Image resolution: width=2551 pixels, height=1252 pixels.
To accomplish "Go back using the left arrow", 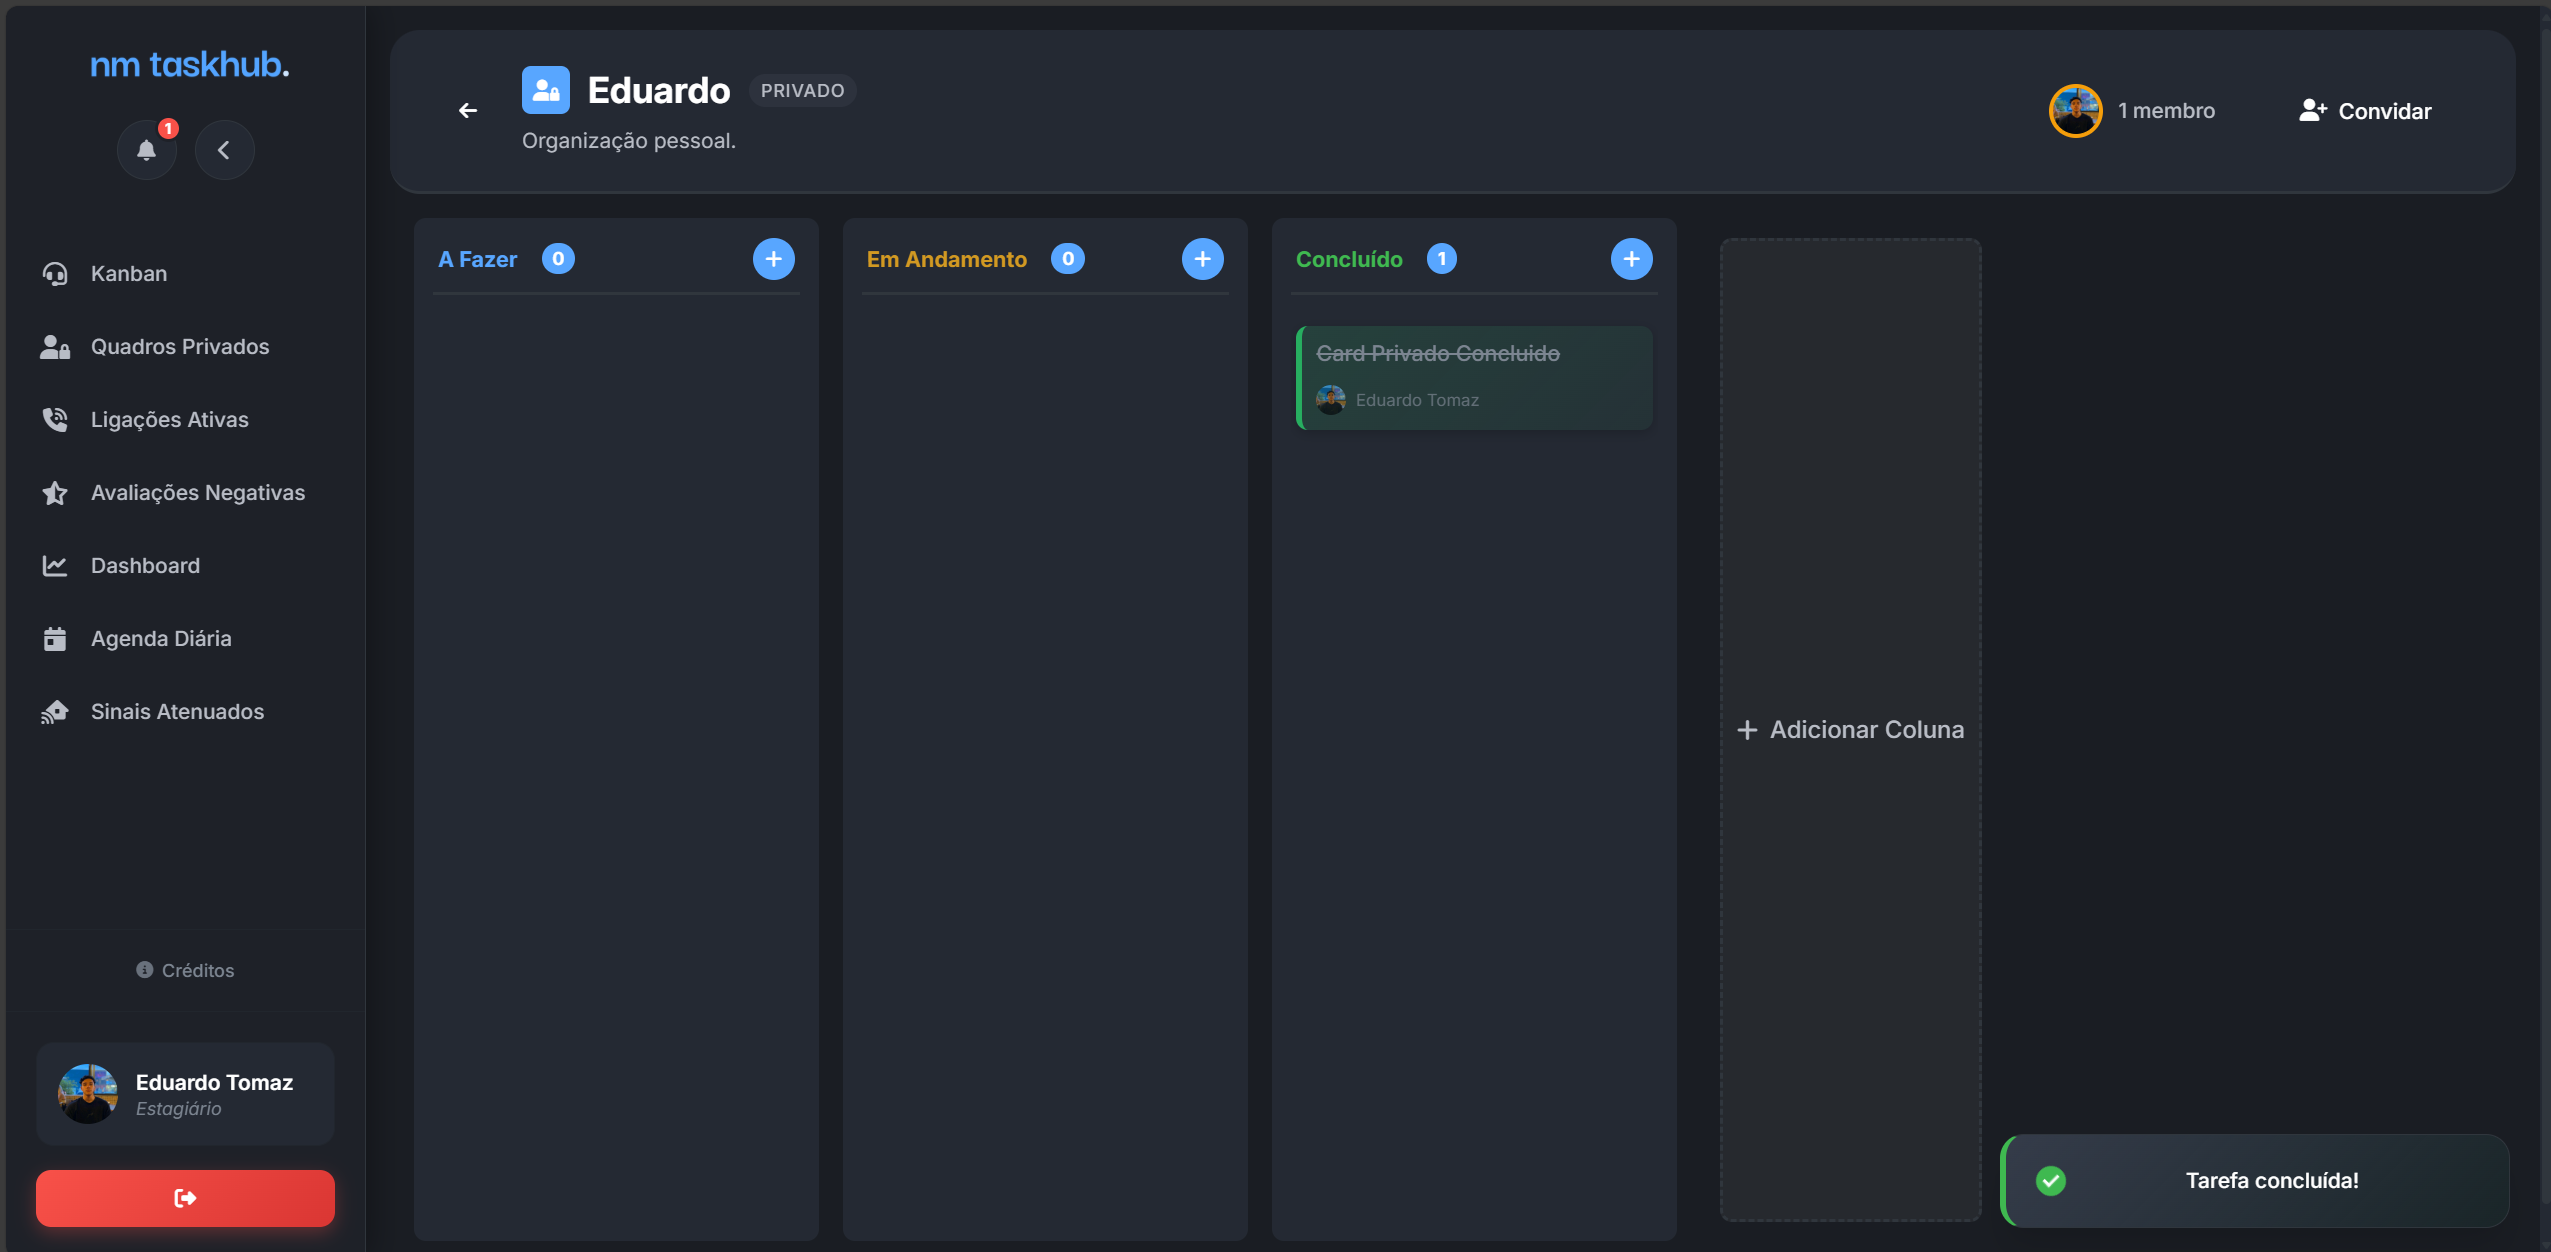I will pyautogui.click(x=467, y=111).
